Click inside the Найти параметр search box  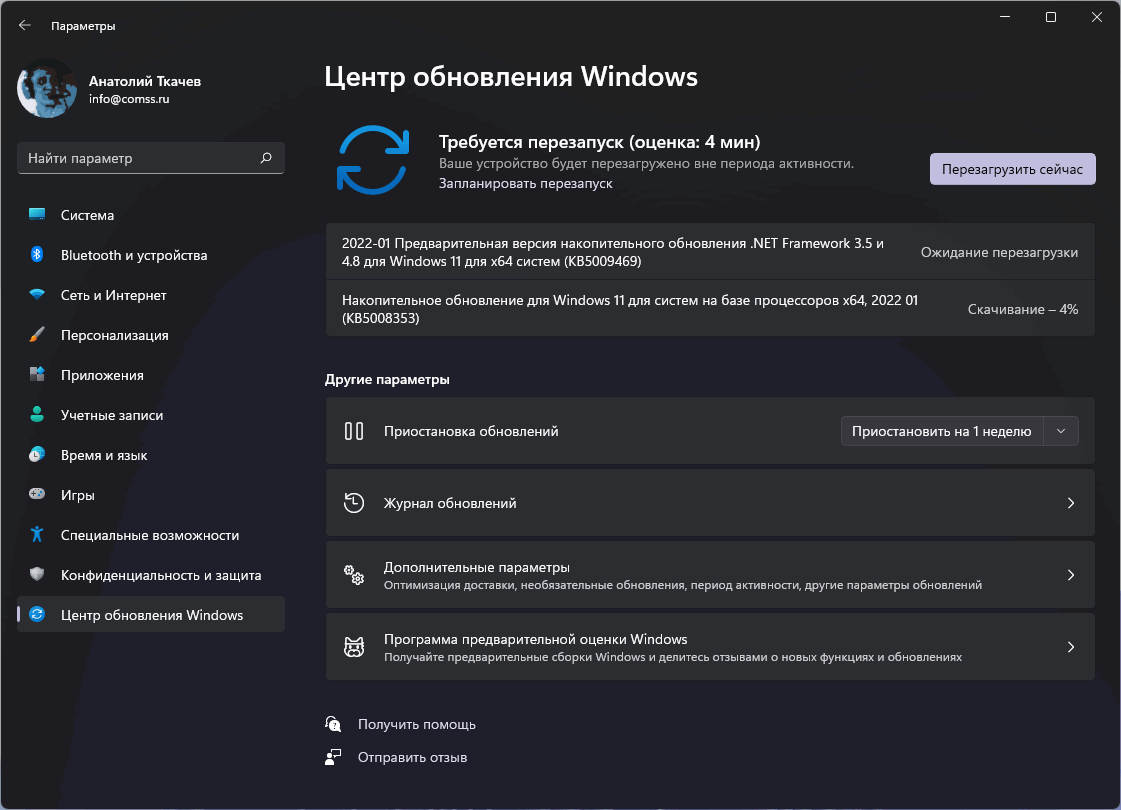click(x=150, y=157)
